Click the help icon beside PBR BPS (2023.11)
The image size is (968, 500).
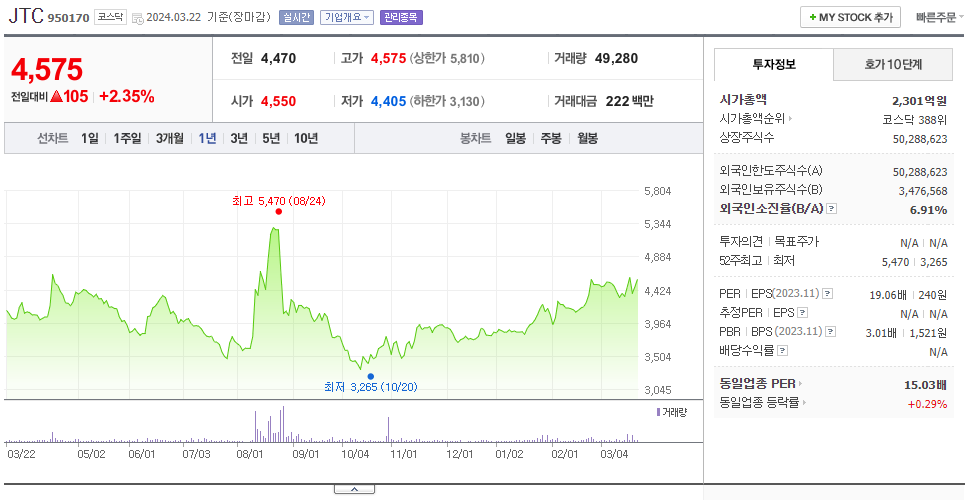831,331
